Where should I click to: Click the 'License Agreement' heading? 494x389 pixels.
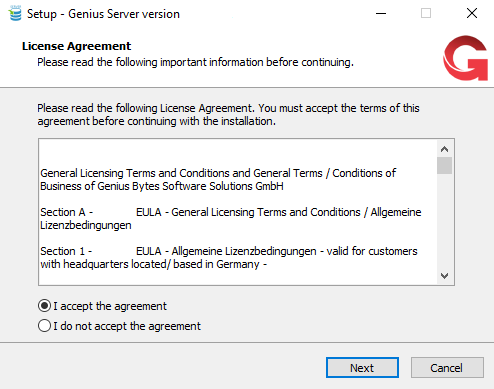click(76, 46)
